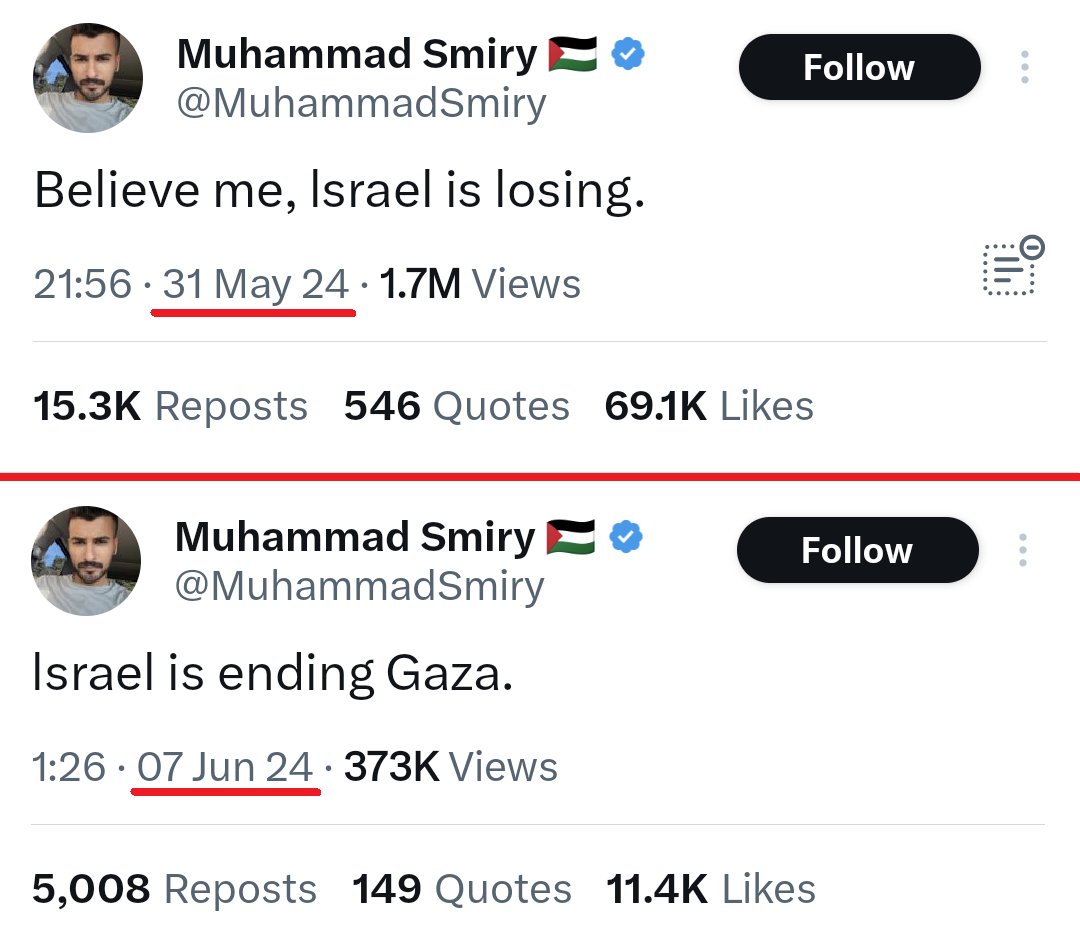The height and width of the screenshot is (952, 1080).
Task: Open the @MuhammadSmiry handle on first tweet
Action: pos(362,104)
